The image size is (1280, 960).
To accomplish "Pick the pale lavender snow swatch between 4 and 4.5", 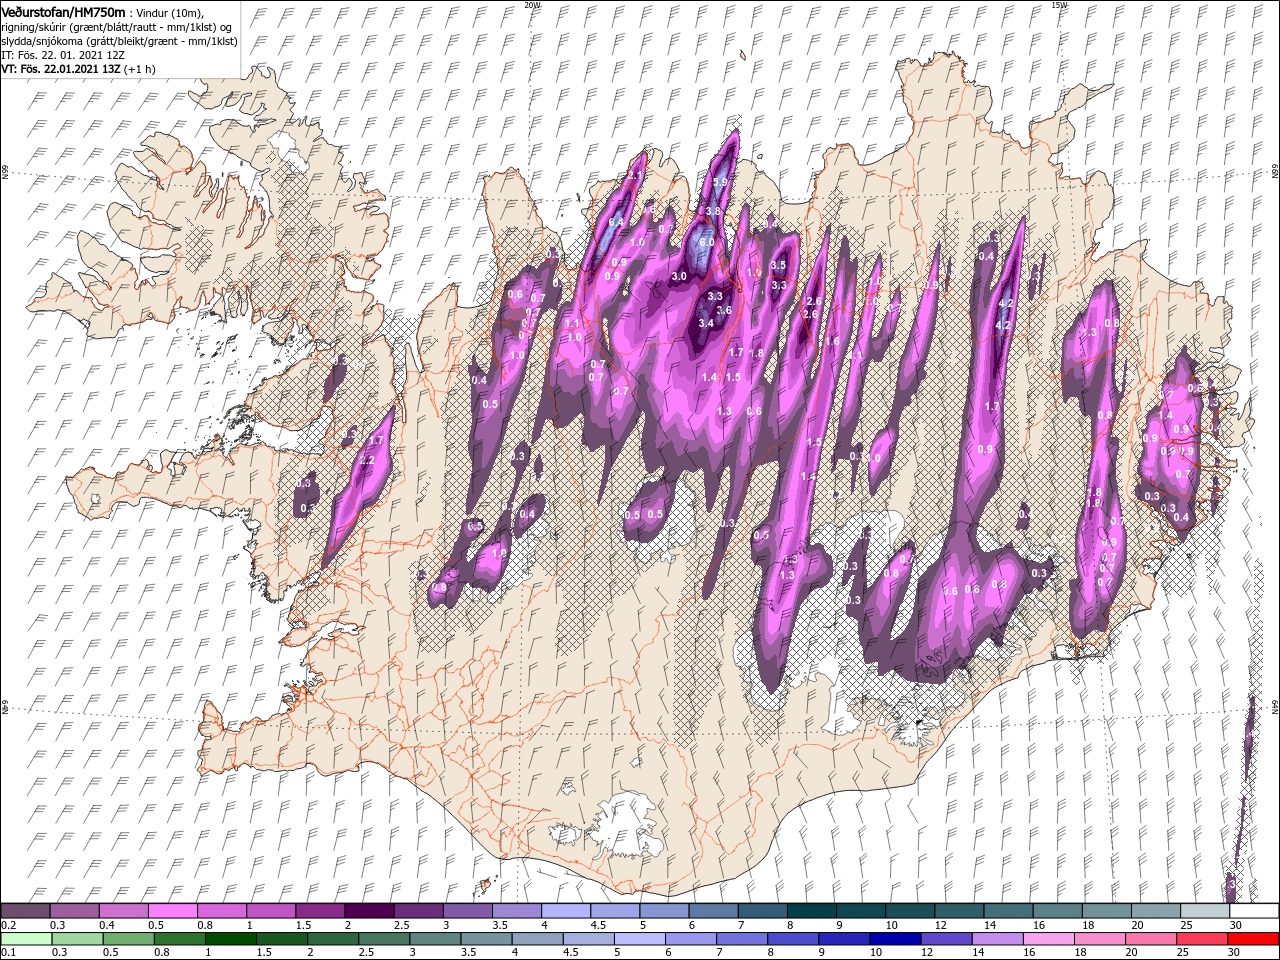I will [x=565, y=910].
